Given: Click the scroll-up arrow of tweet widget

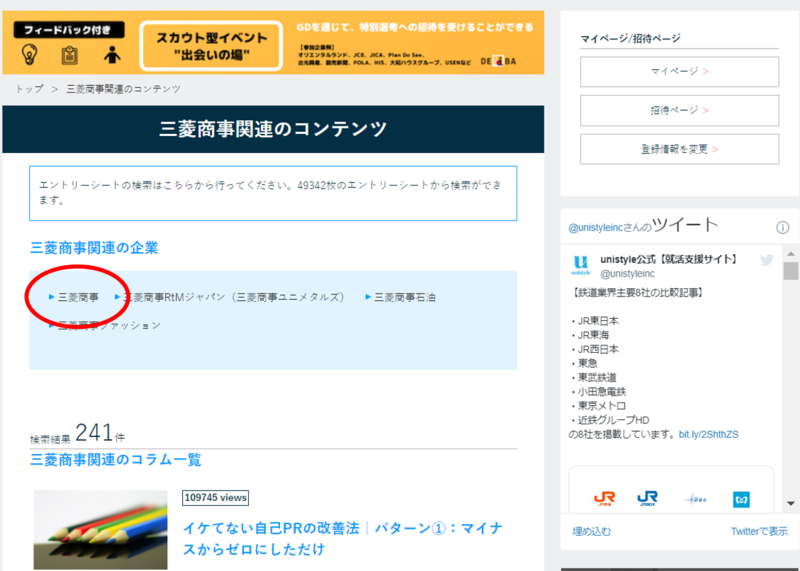Looking at the screenshot, I should click(790, 251).
